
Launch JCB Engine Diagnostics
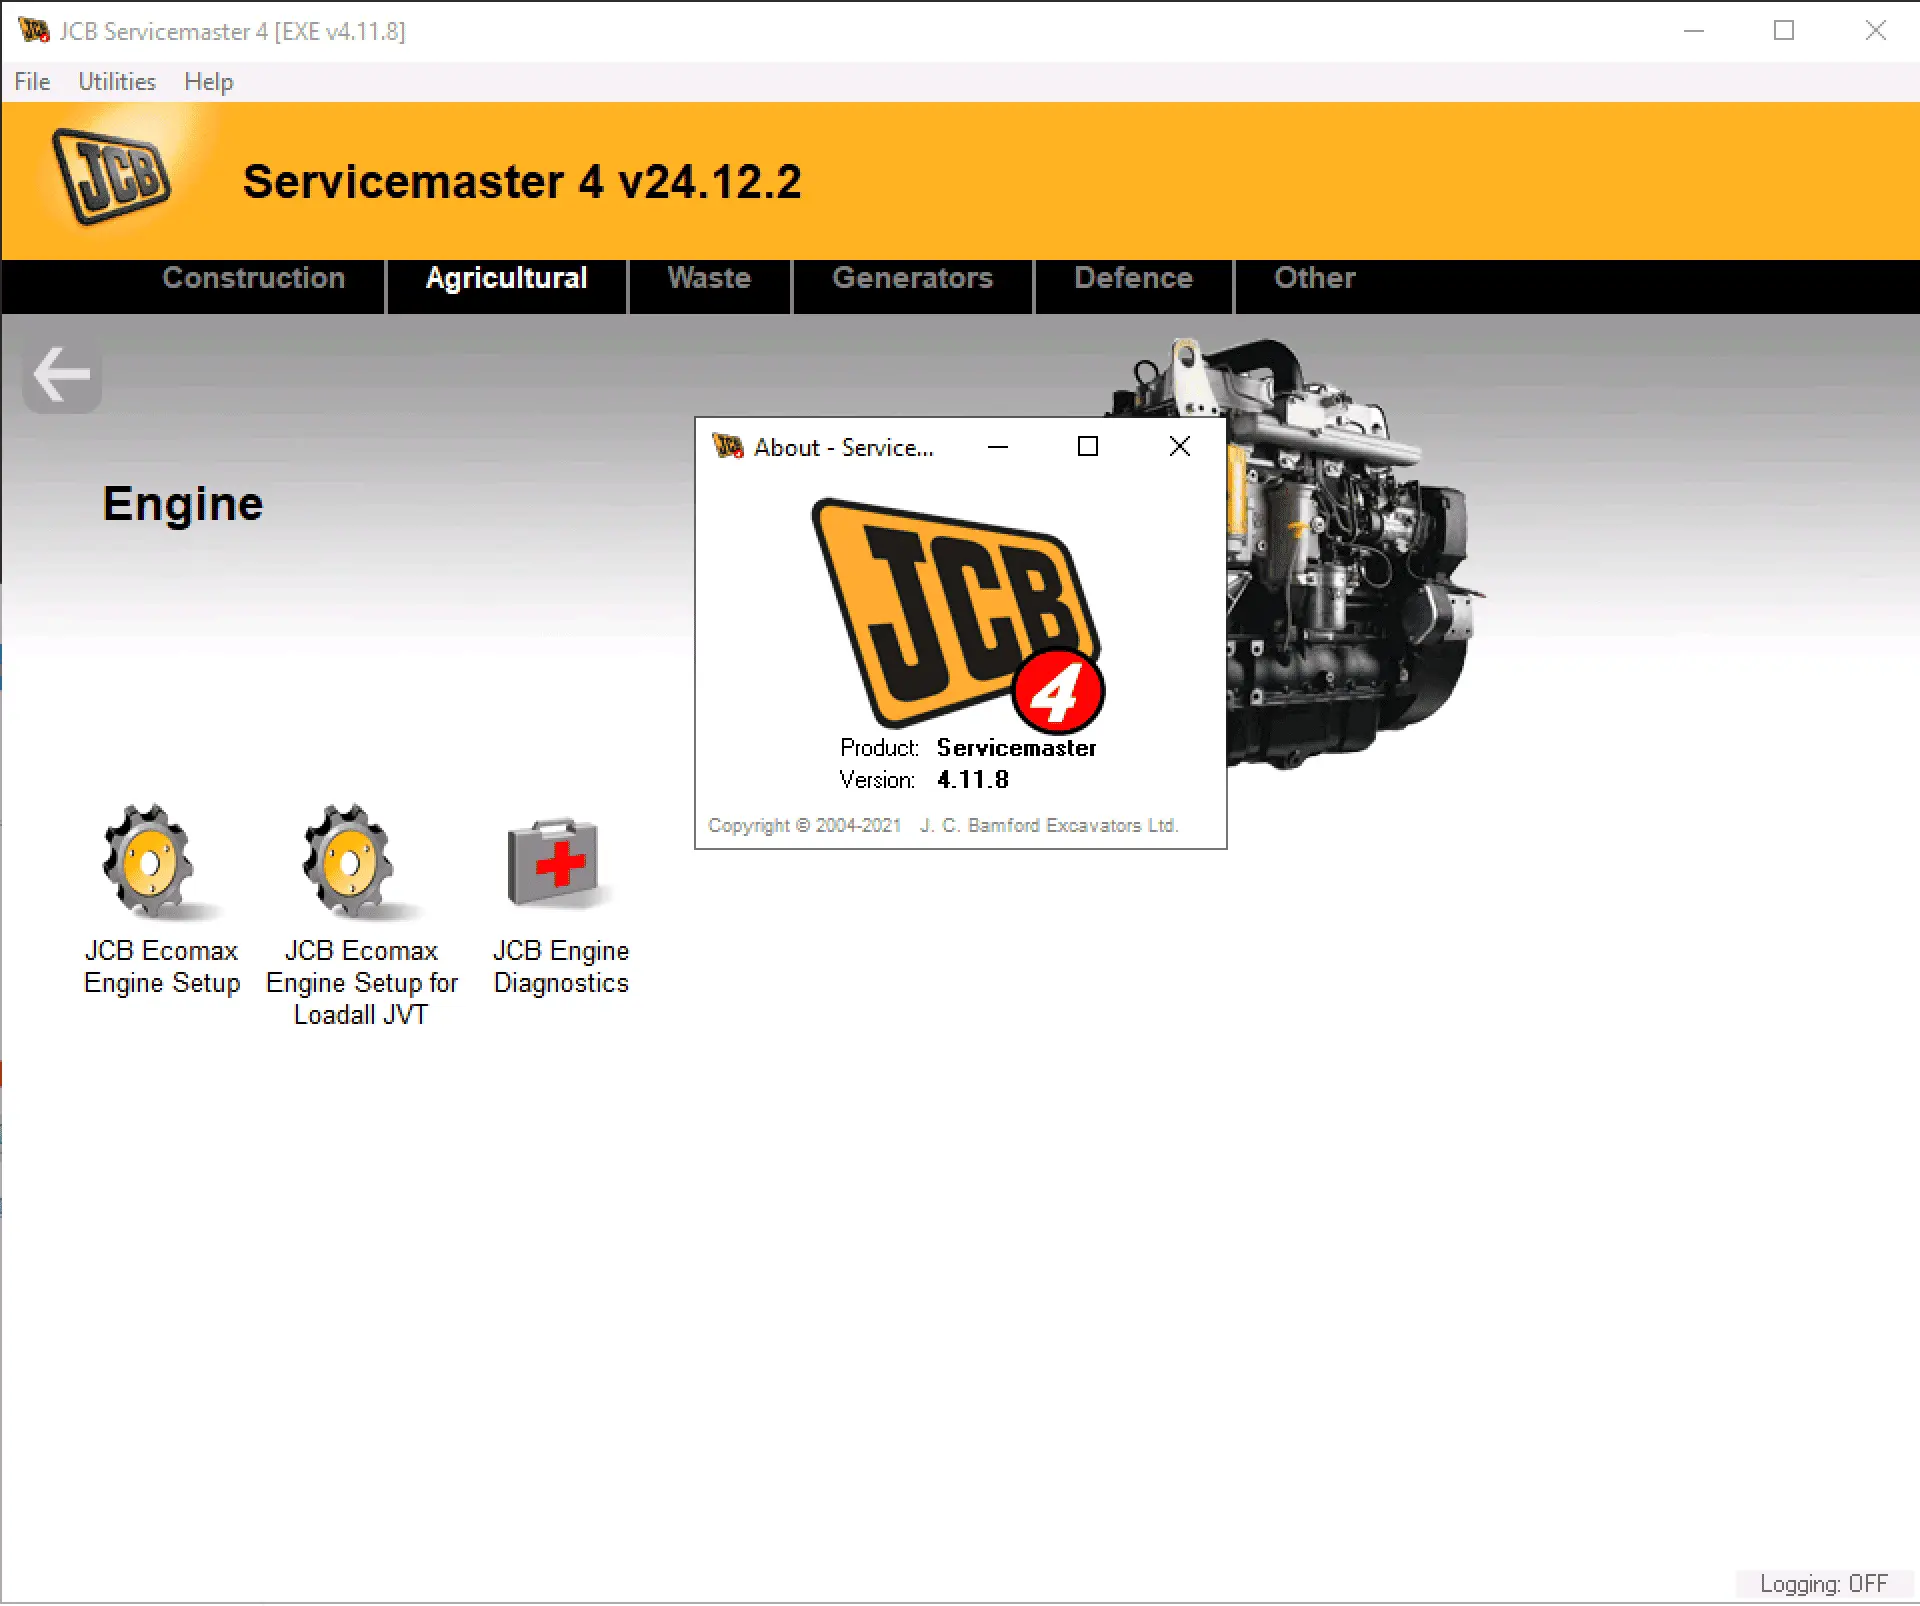pyautogui.click(x=561, y=905)
